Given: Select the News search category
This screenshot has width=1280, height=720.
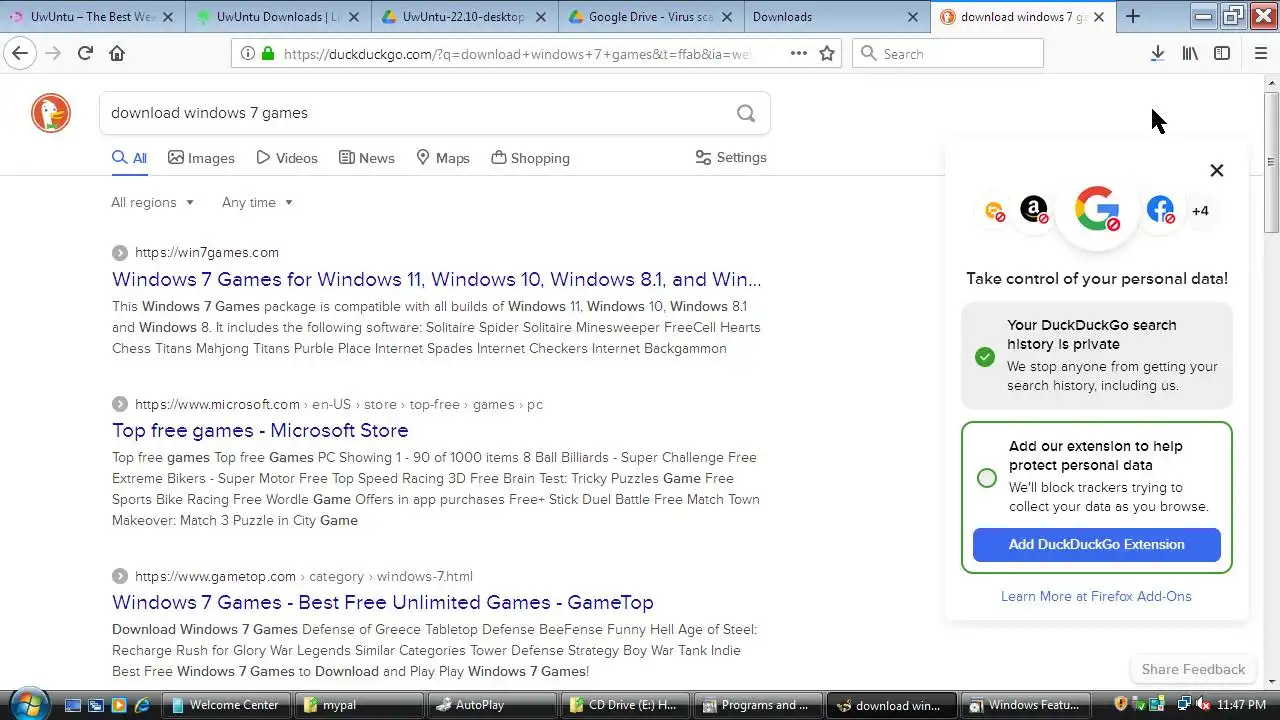Looking at the screenshot, I should point(367,158).
